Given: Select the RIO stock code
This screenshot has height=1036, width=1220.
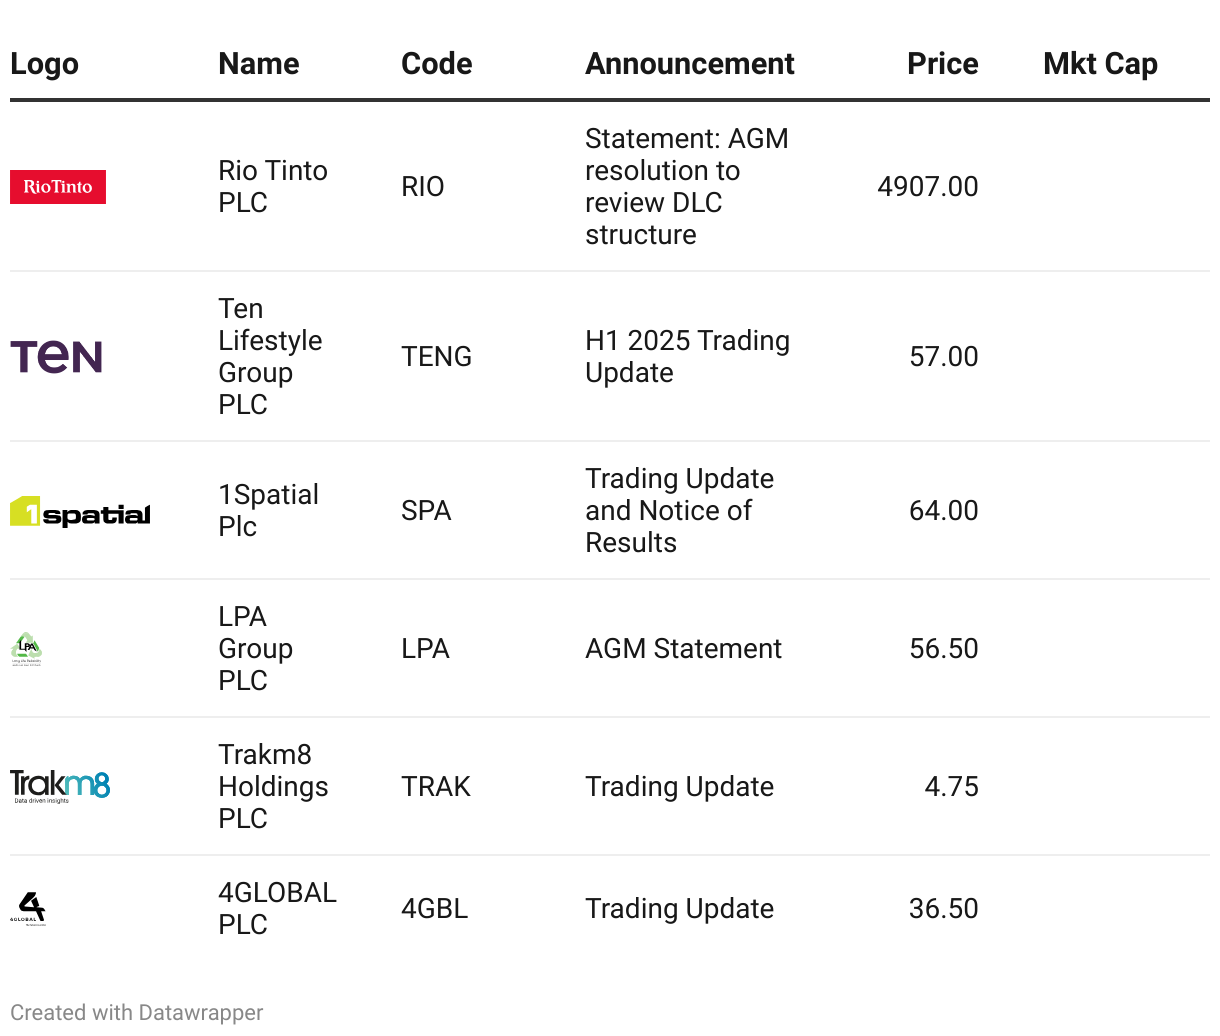Looking at the screenshot, I should [423, 187].
